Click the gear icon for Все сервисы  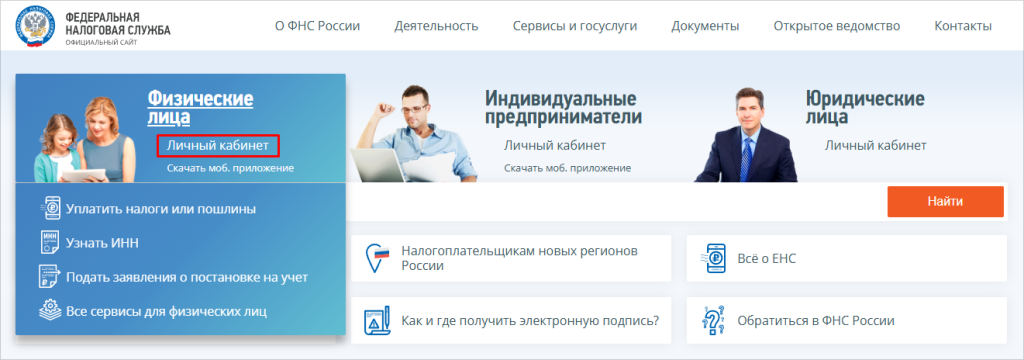tap(50, 310)
